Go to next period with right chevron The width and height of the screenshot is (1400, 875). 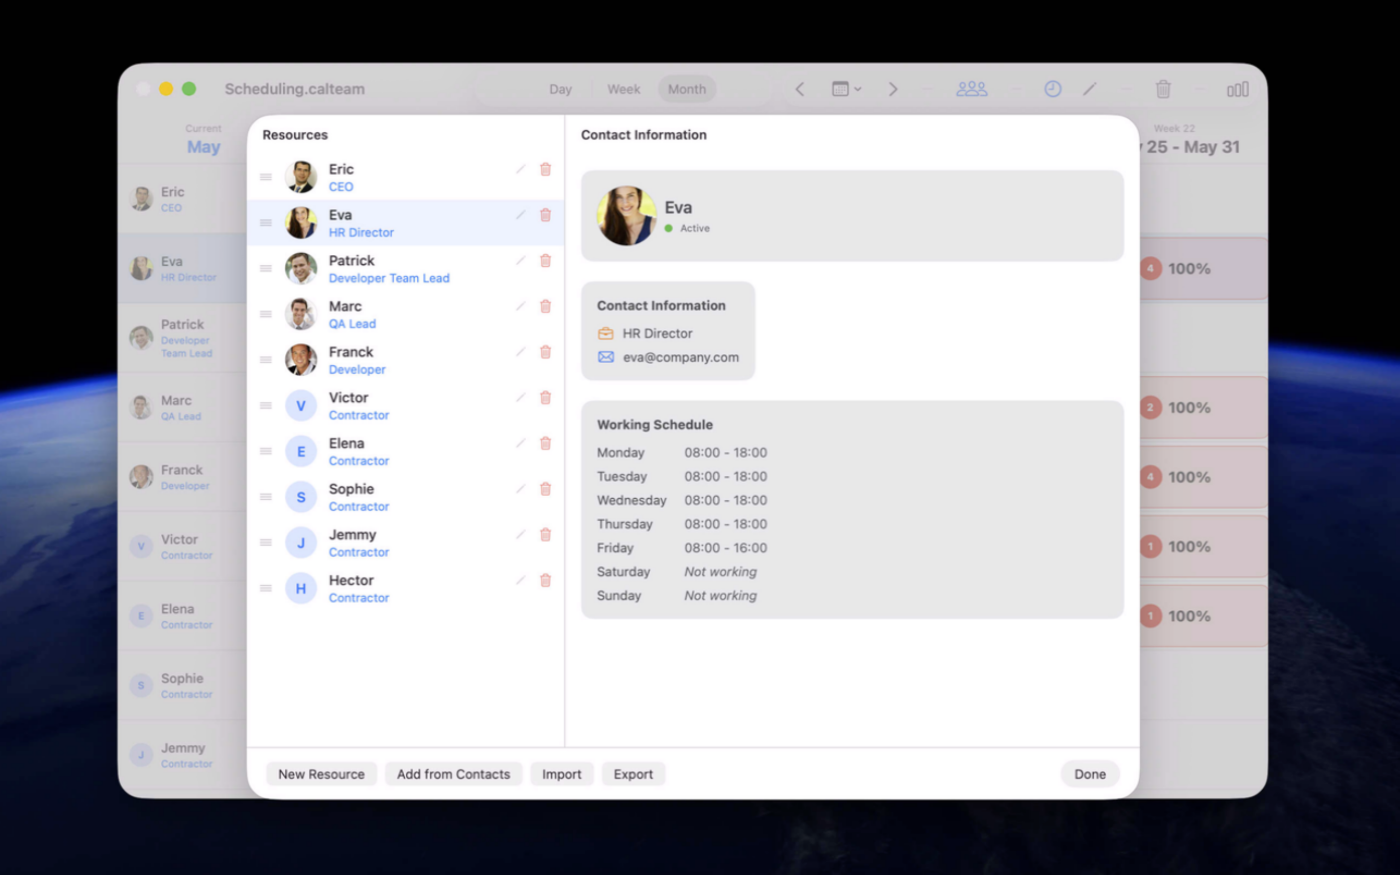tap(893, 89)
